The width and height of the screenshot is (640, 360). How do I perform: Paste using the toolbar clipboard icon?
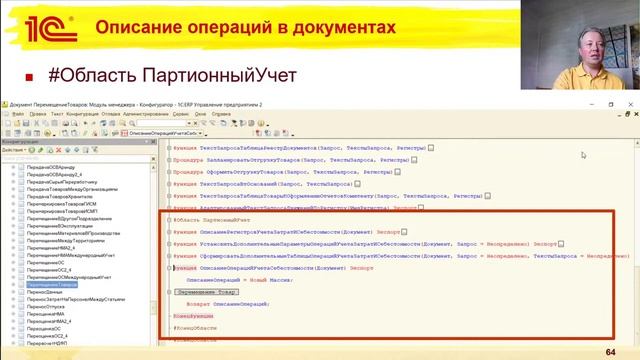coord(54,123)
